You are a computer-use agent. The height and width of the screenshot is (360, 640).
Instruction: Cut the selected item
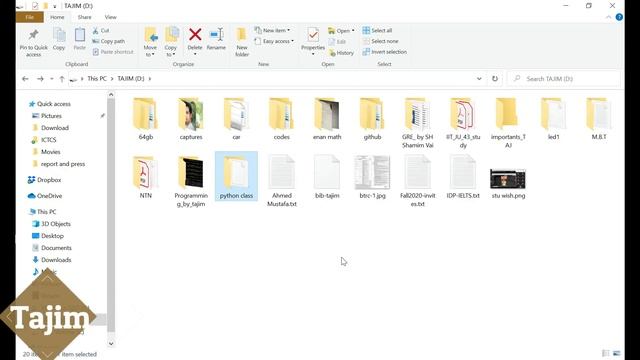[x=101, y=31]
